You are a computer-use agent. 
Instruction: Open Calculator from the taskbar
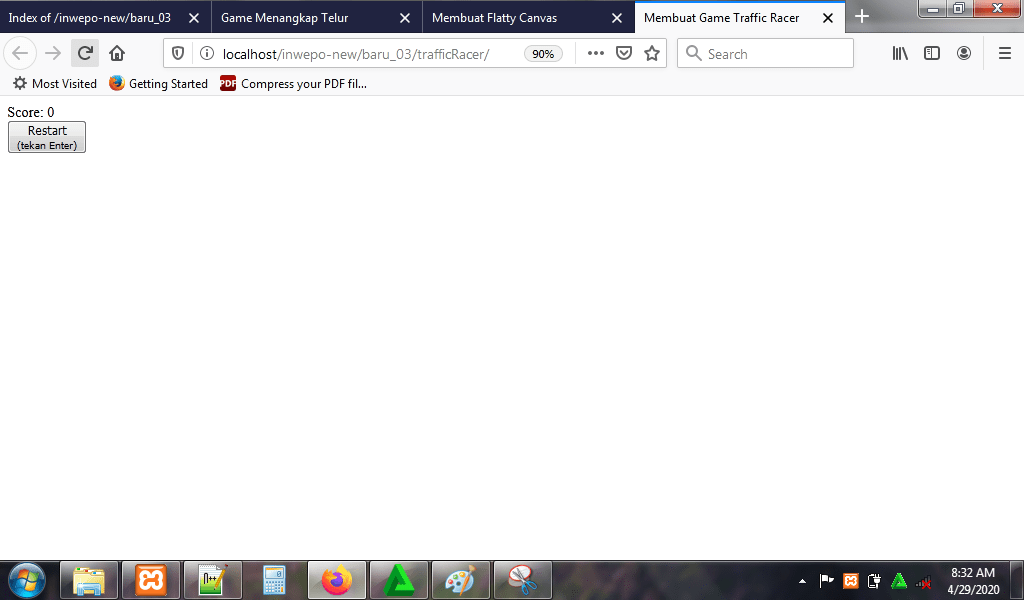[x=274, y=580]
